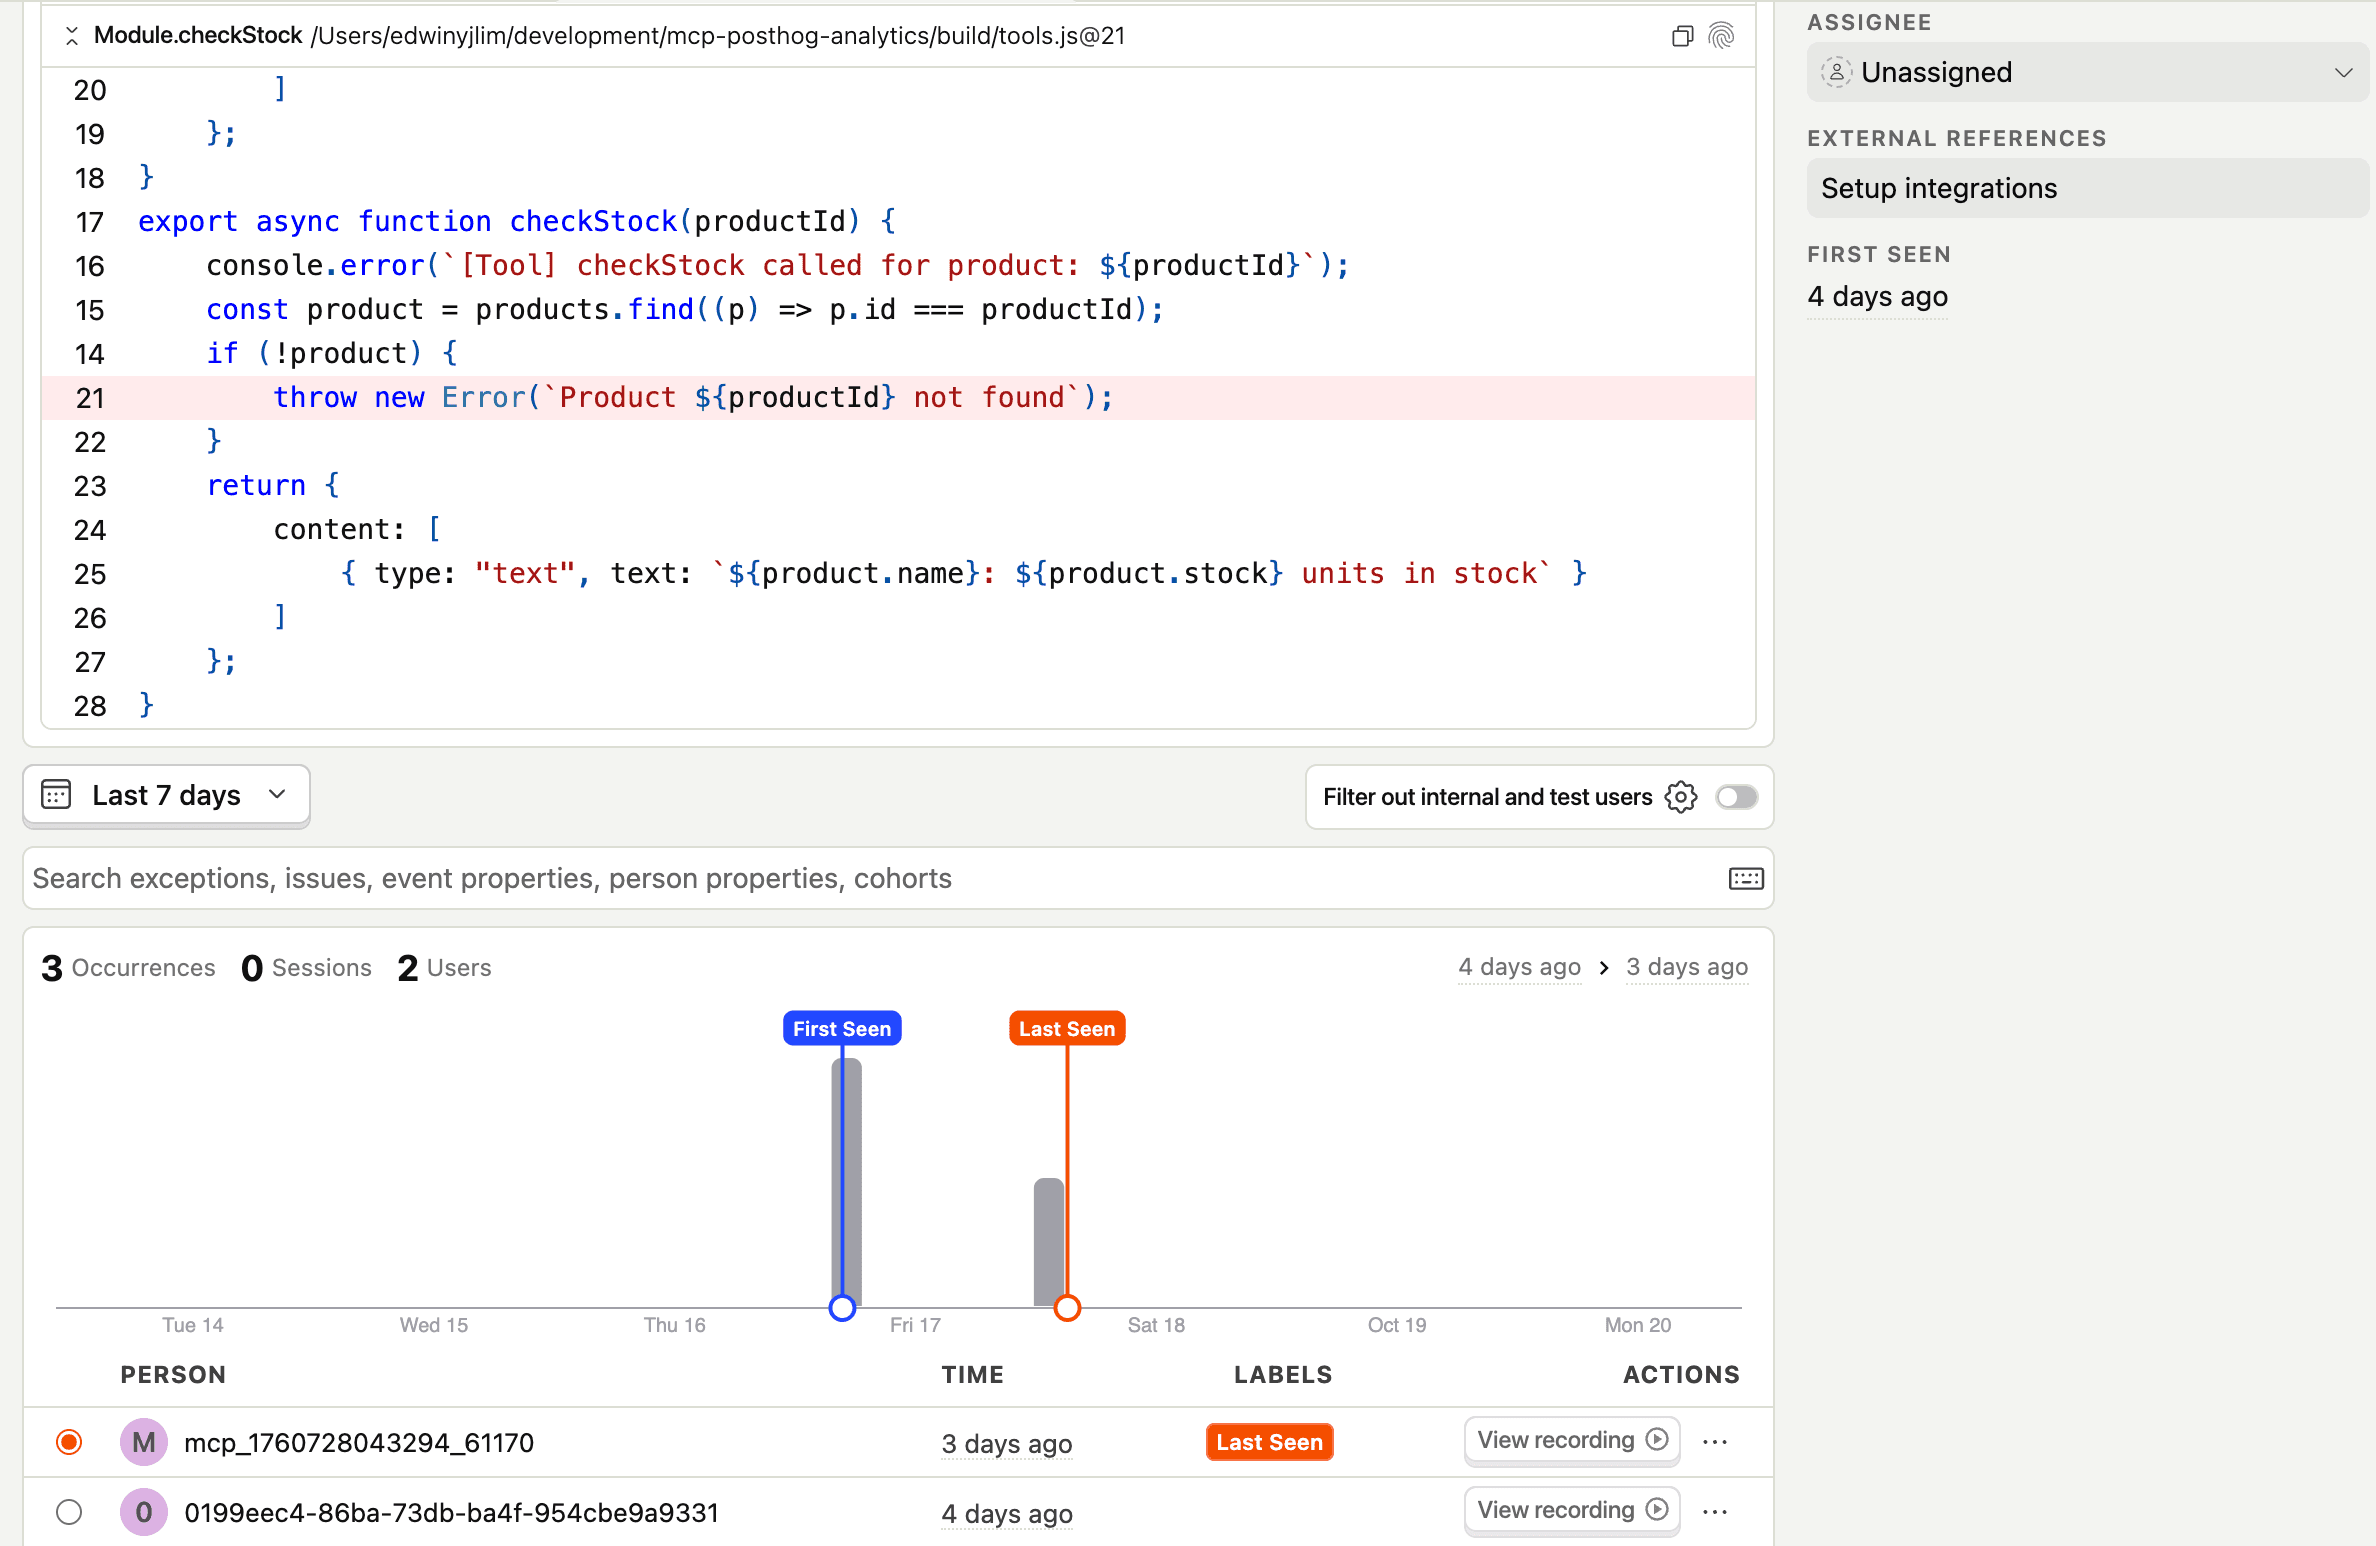Open internal user filter settings gear
Image resolution: width=2376 pixels, height=1546 pixels.
(1681, 797)
